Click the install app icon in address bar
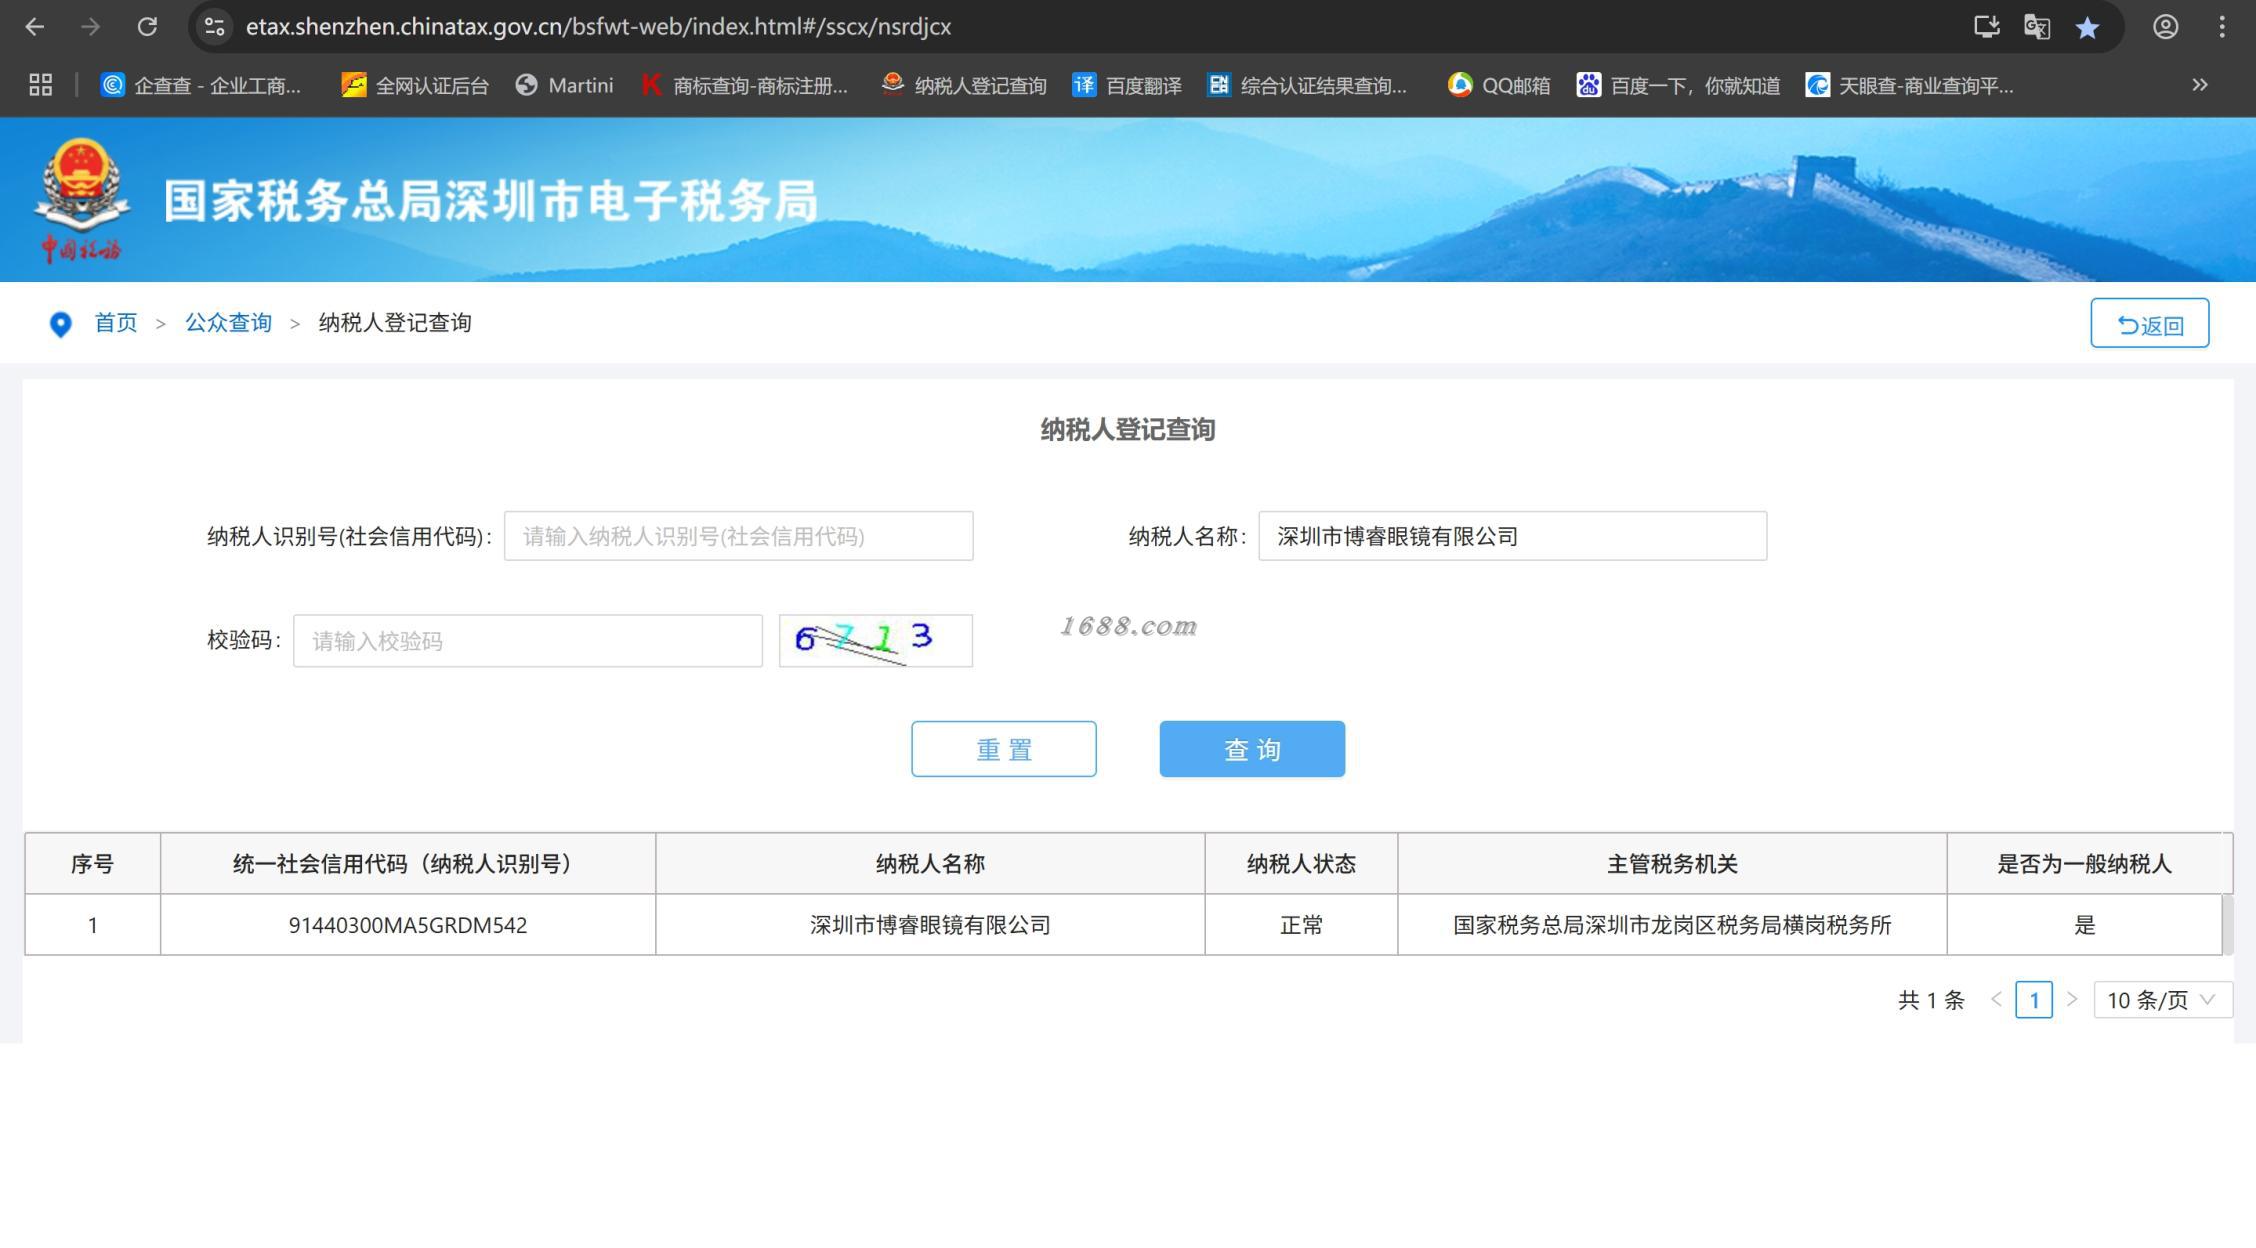Image resolution: width=2256 pixels, height=1248 pixels. [x=1986, y=27]
